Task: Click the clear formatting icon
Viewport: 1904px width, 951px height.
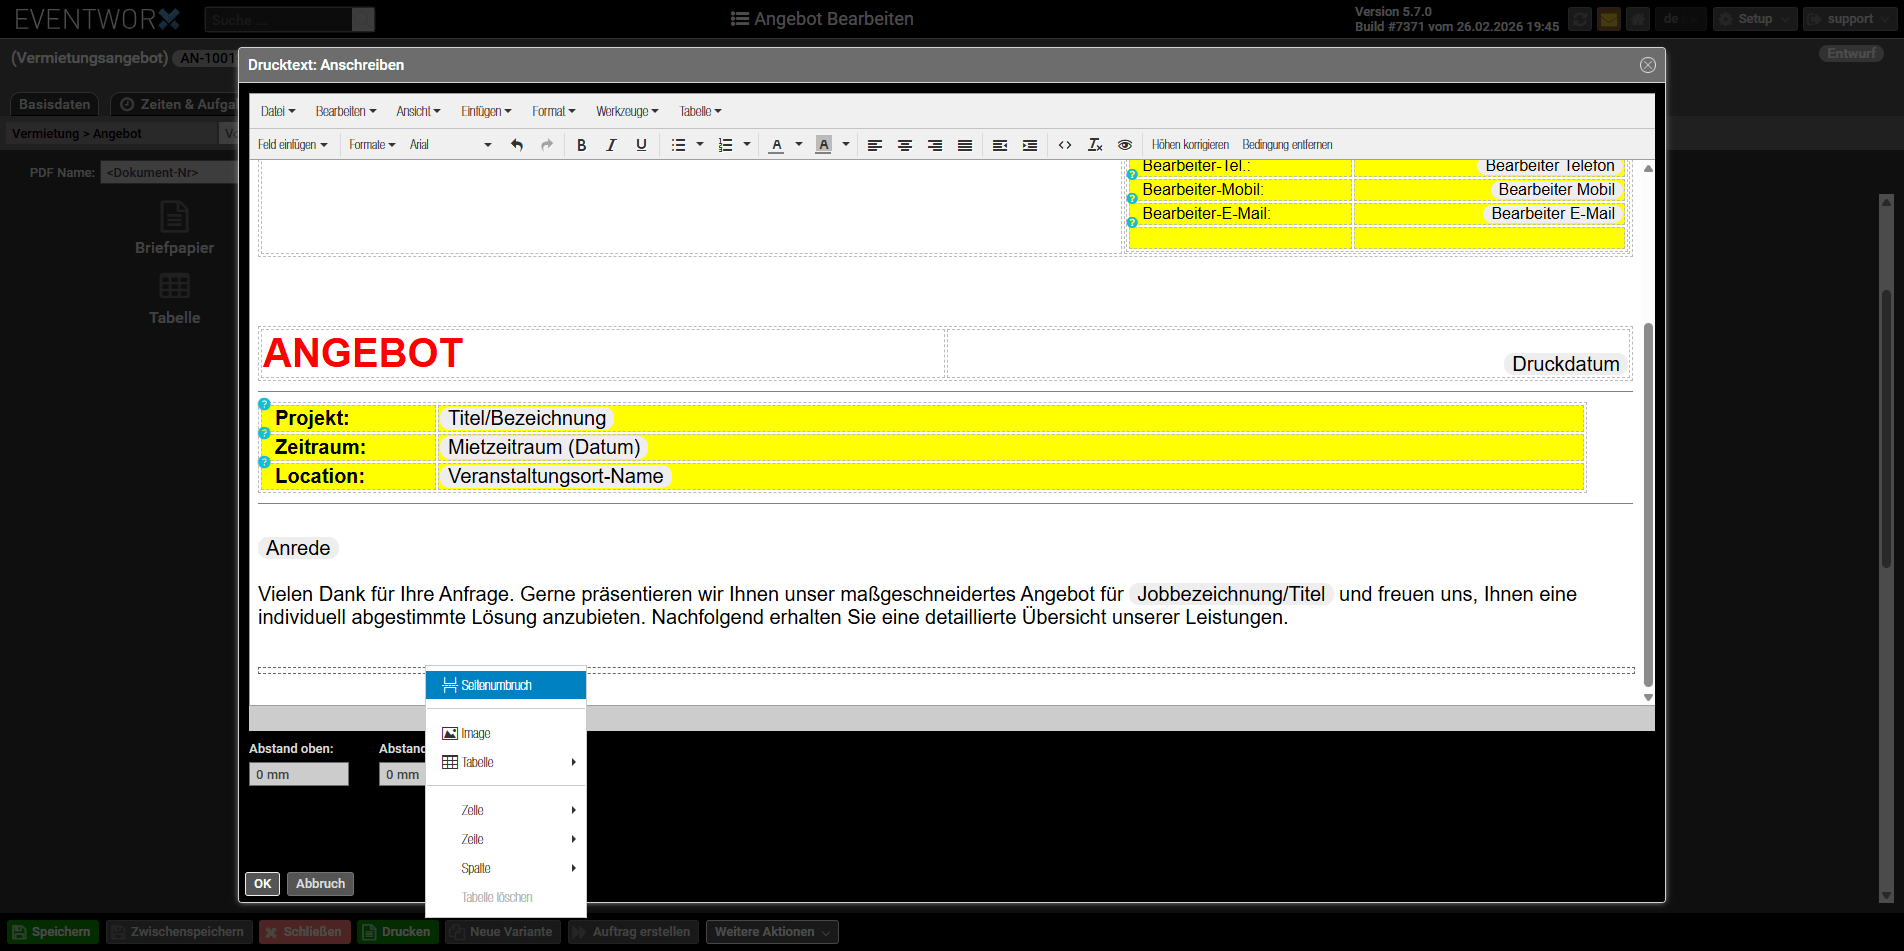Action: click(1095, 145)
